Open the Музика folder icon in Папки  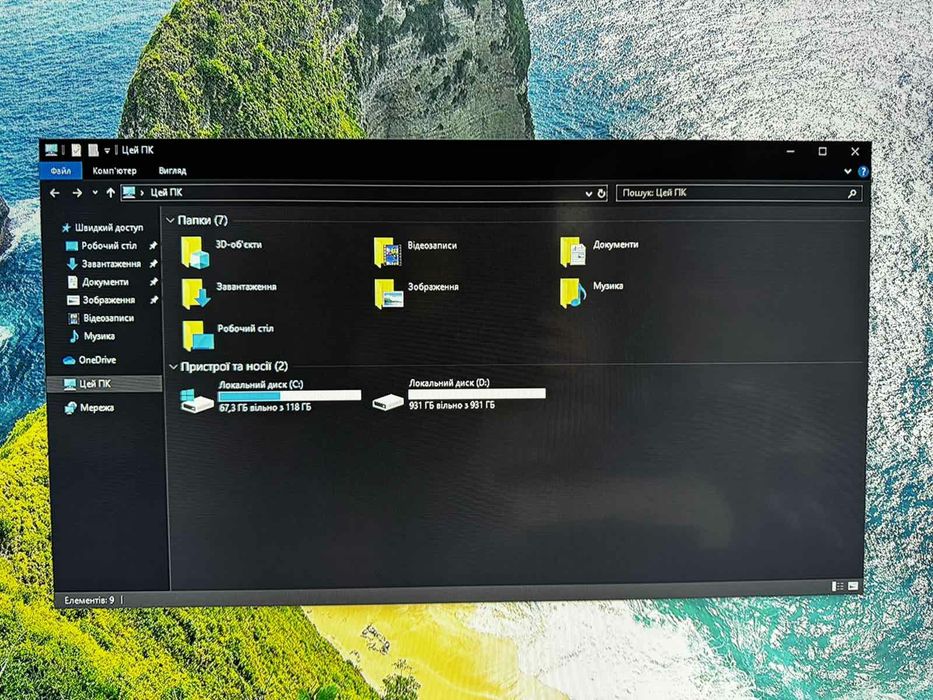[573, 293]
